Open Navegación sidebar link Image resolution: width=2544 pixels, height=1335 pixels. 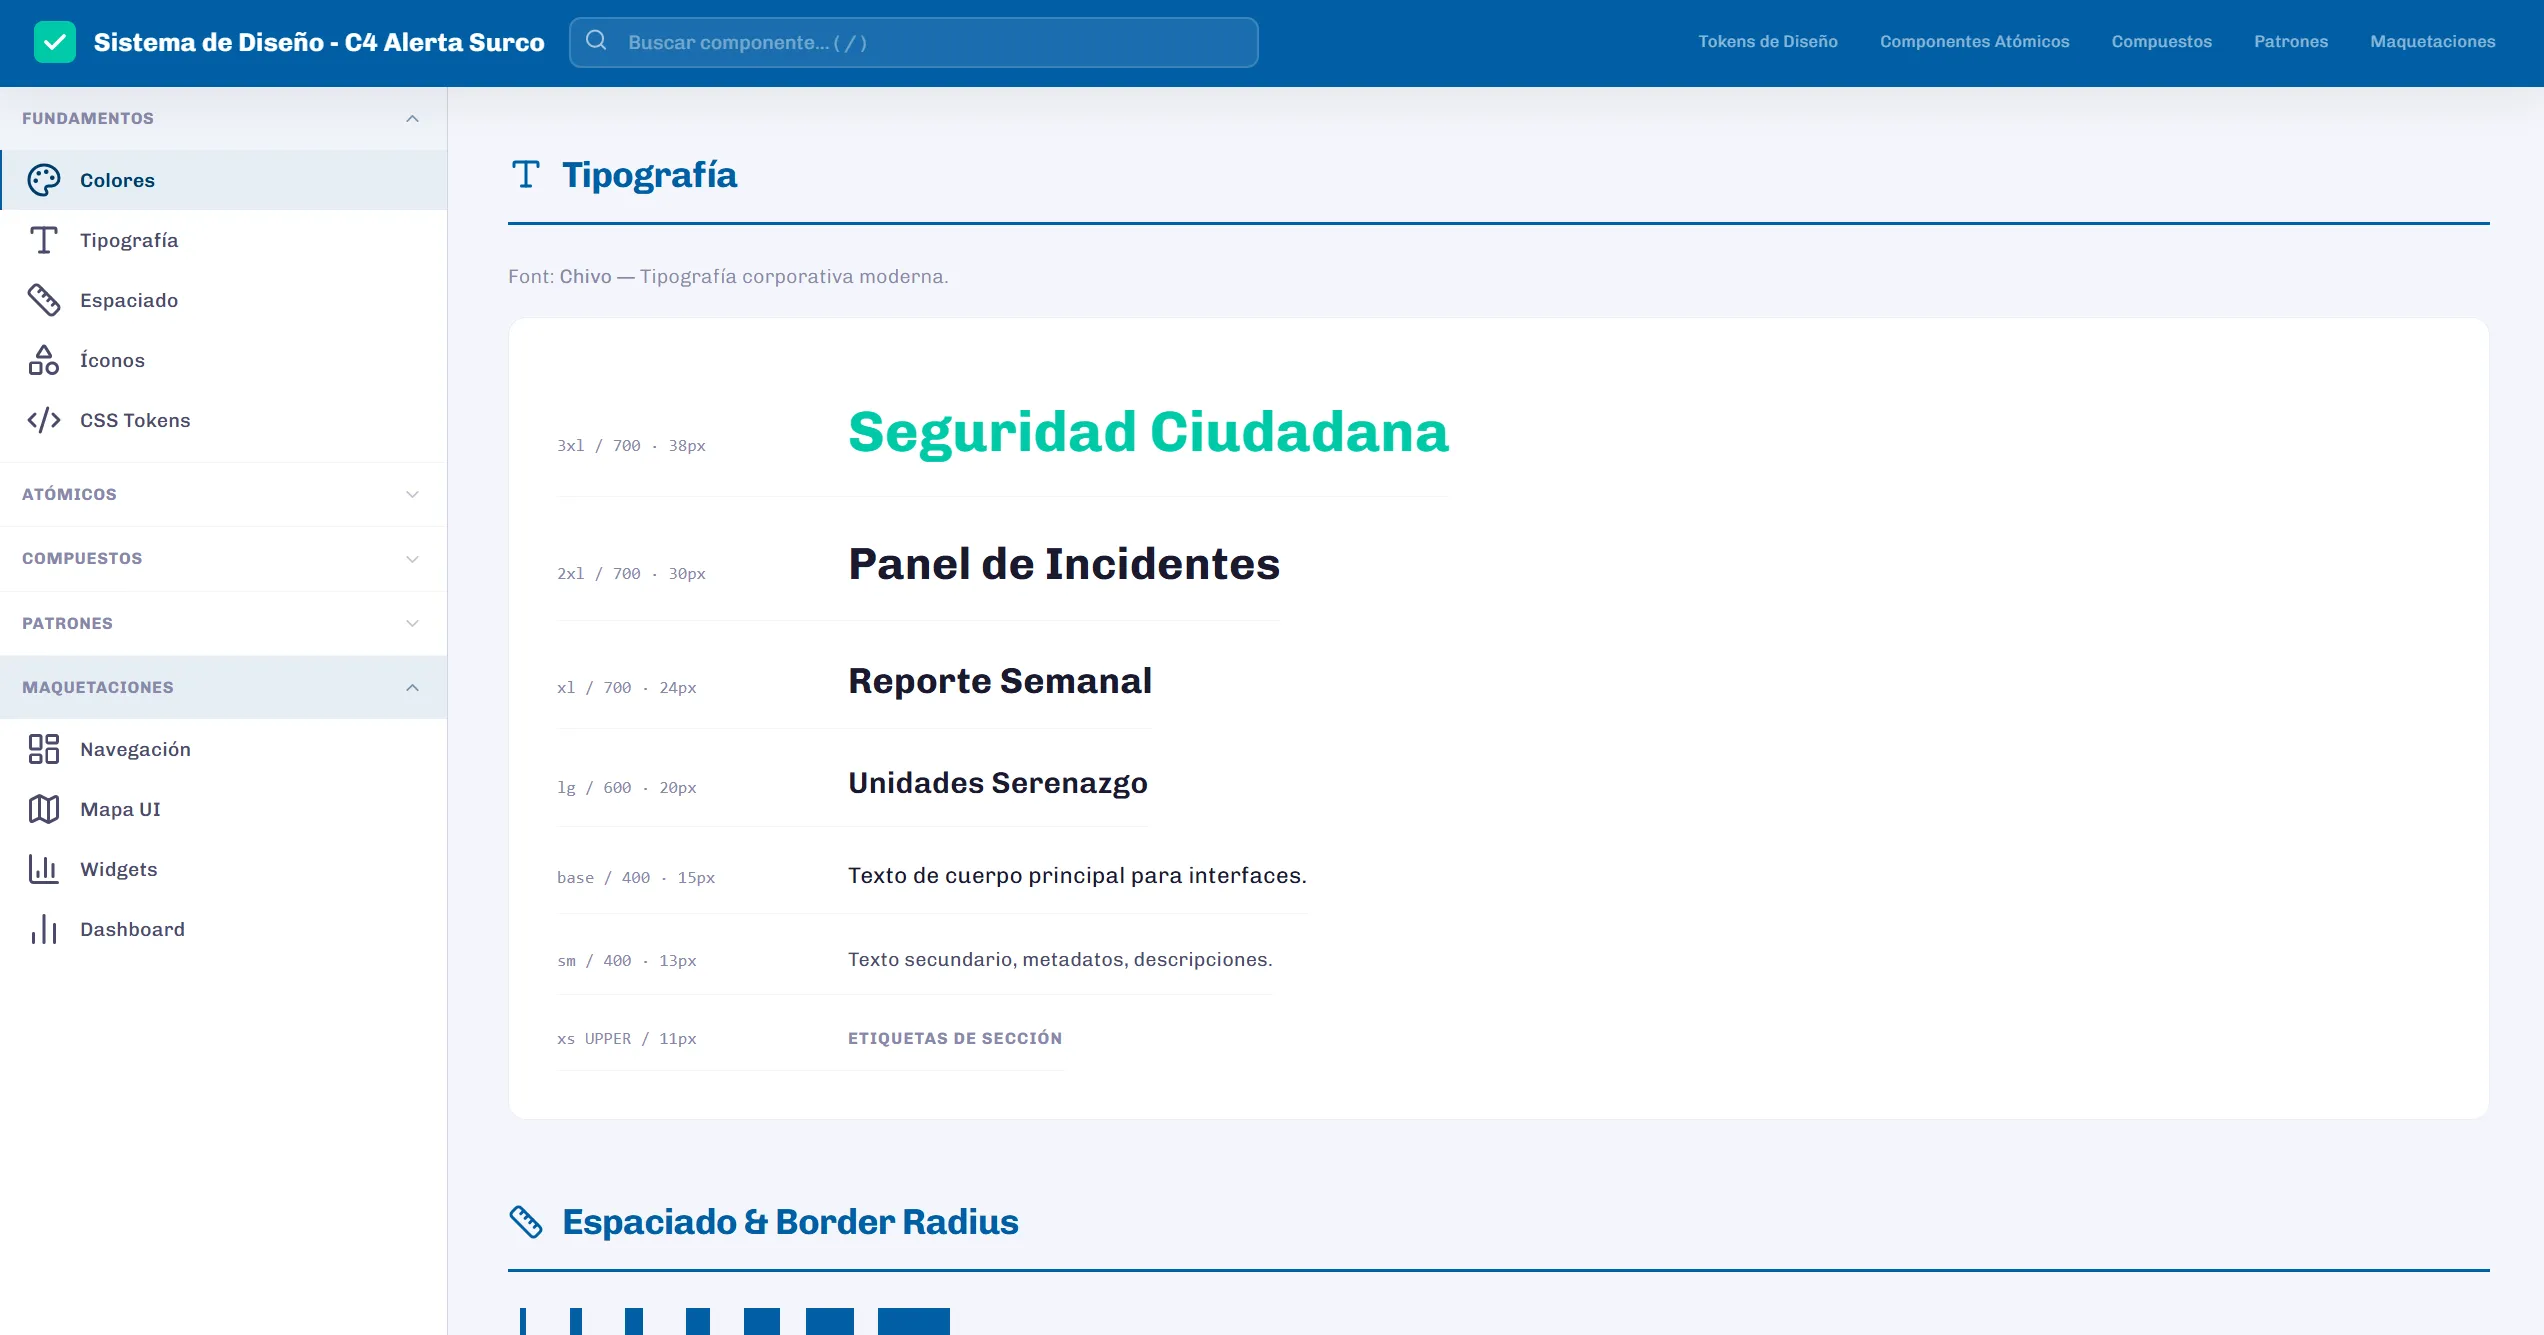point(224,749)
